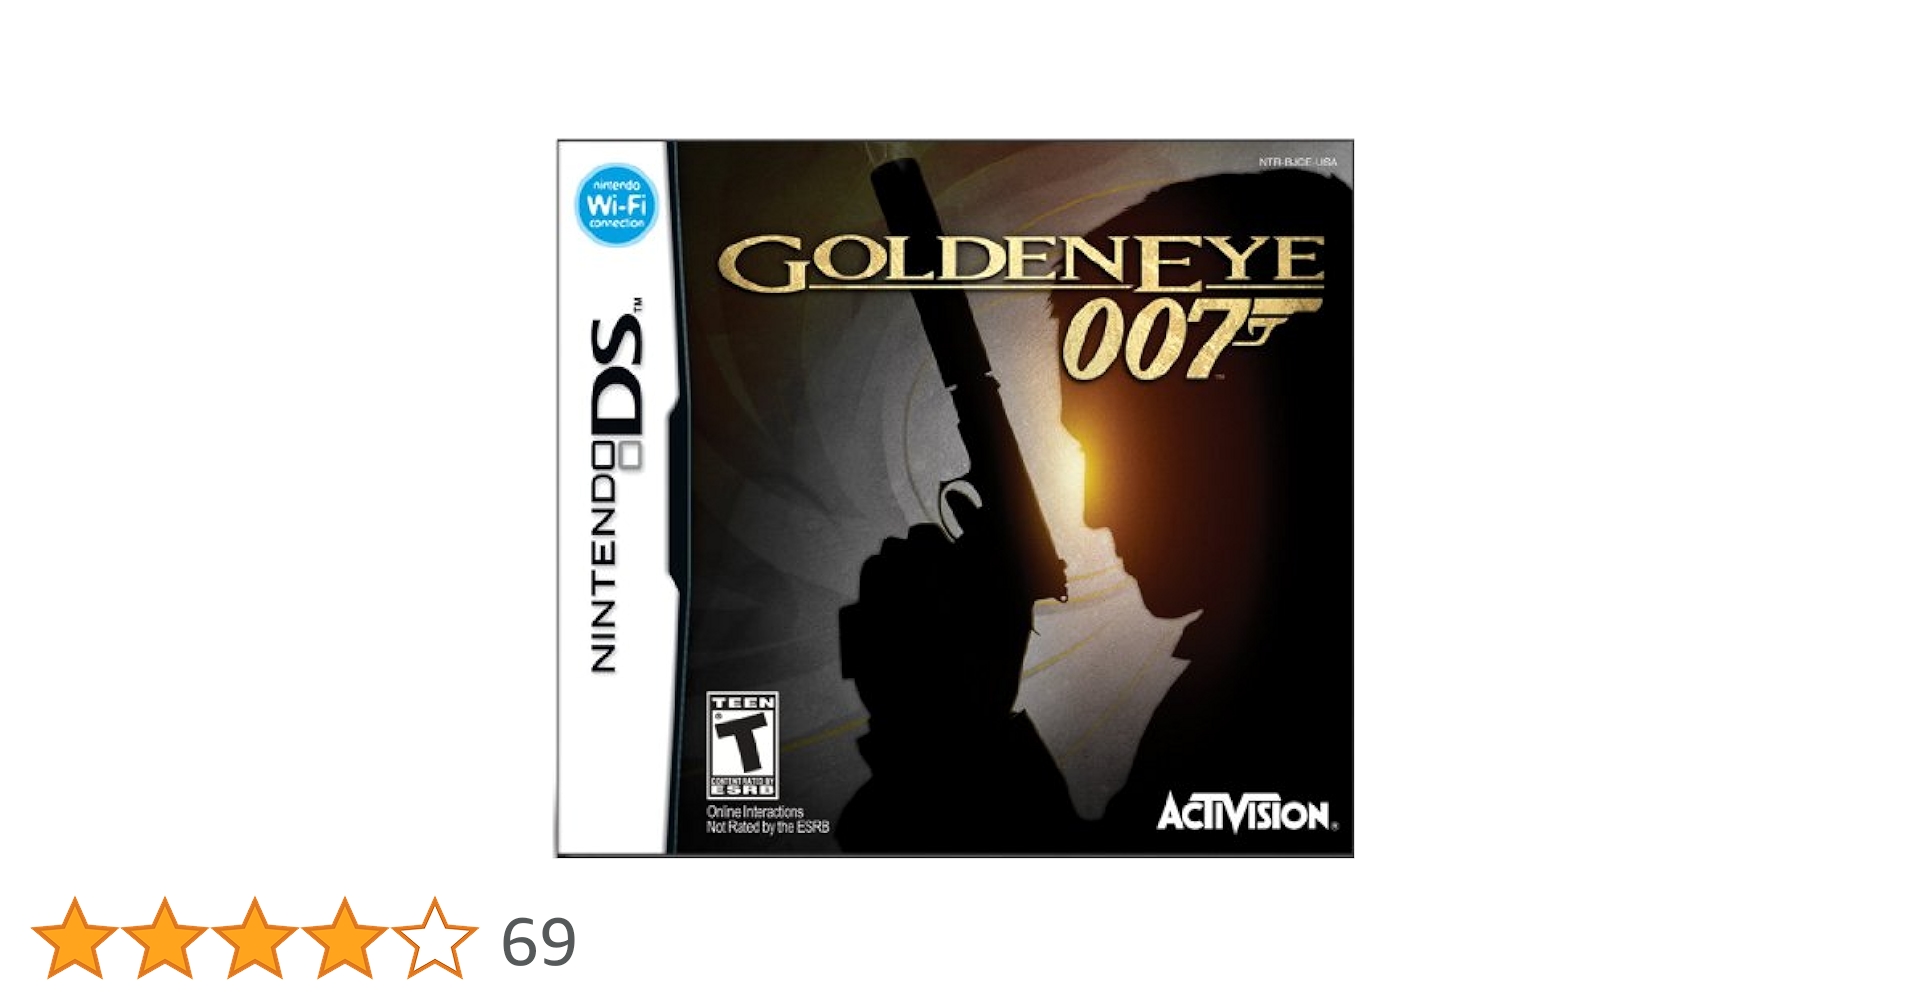Click the empty fifth rating star
Image resolution: width=1910 pixels, height=1000 pixels.
point(434,938)
